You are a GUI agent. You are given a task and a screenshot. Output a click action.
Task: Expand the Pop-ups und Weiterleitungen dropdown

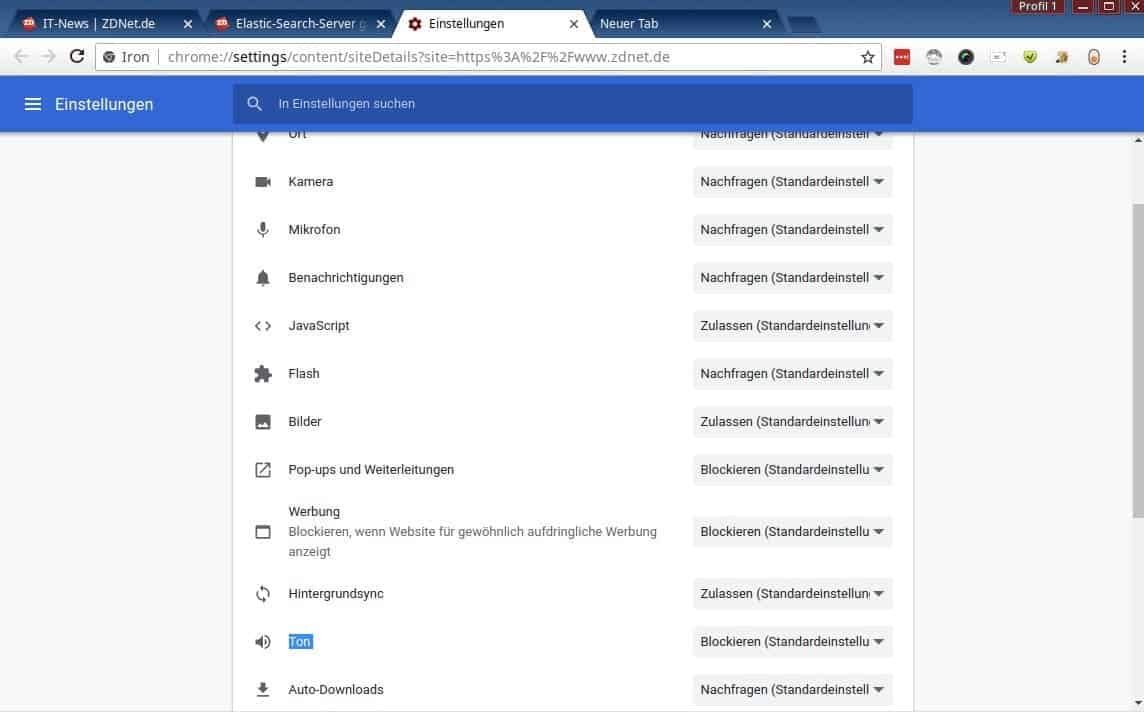[792, 470]
